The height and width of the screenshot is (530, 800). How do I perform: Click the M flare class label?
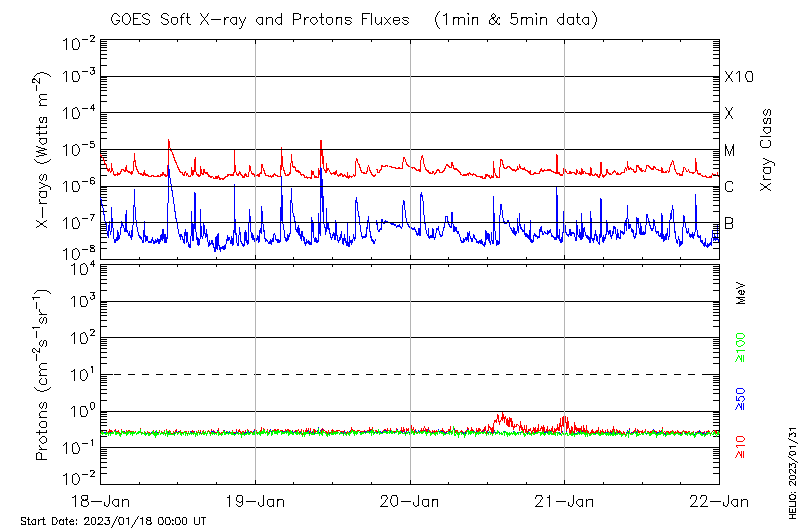(x=730, y=151)
